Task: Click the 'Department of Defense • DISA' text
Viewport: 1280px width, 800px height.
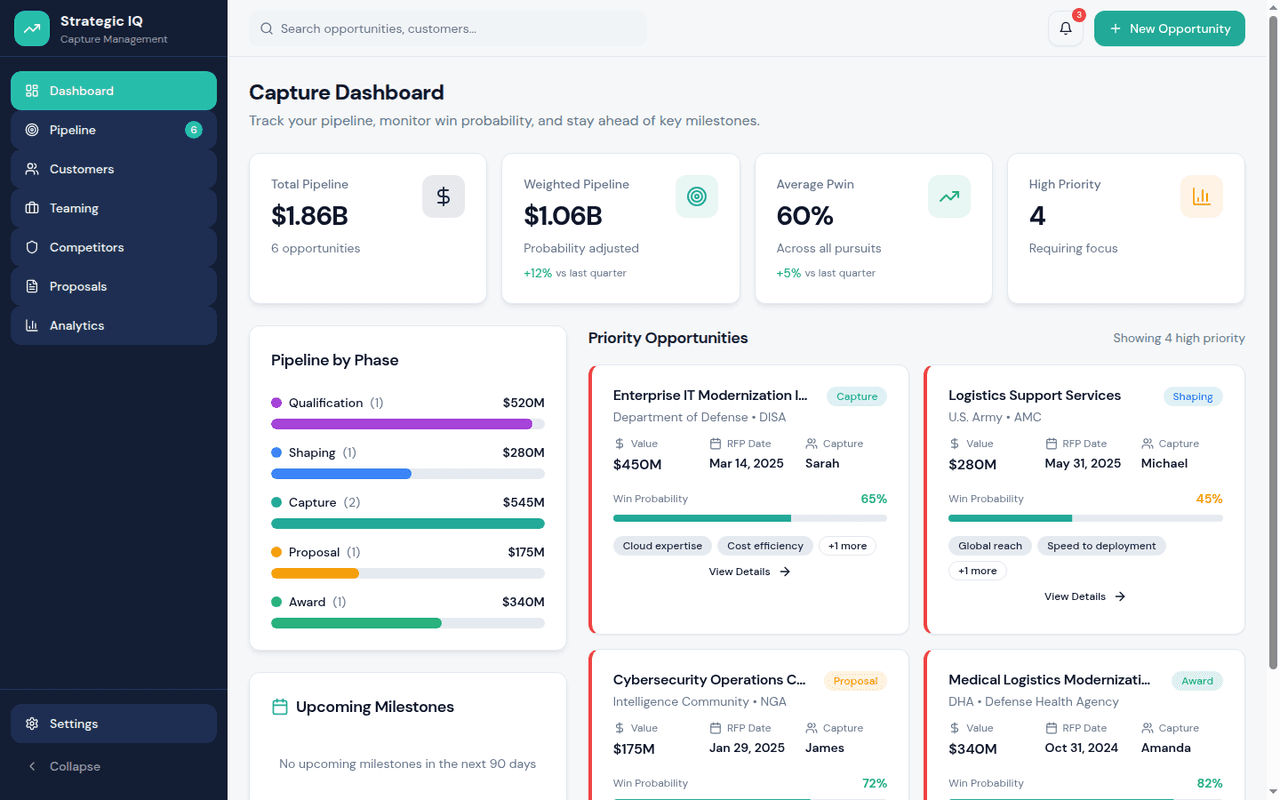Action: (700, 417)
